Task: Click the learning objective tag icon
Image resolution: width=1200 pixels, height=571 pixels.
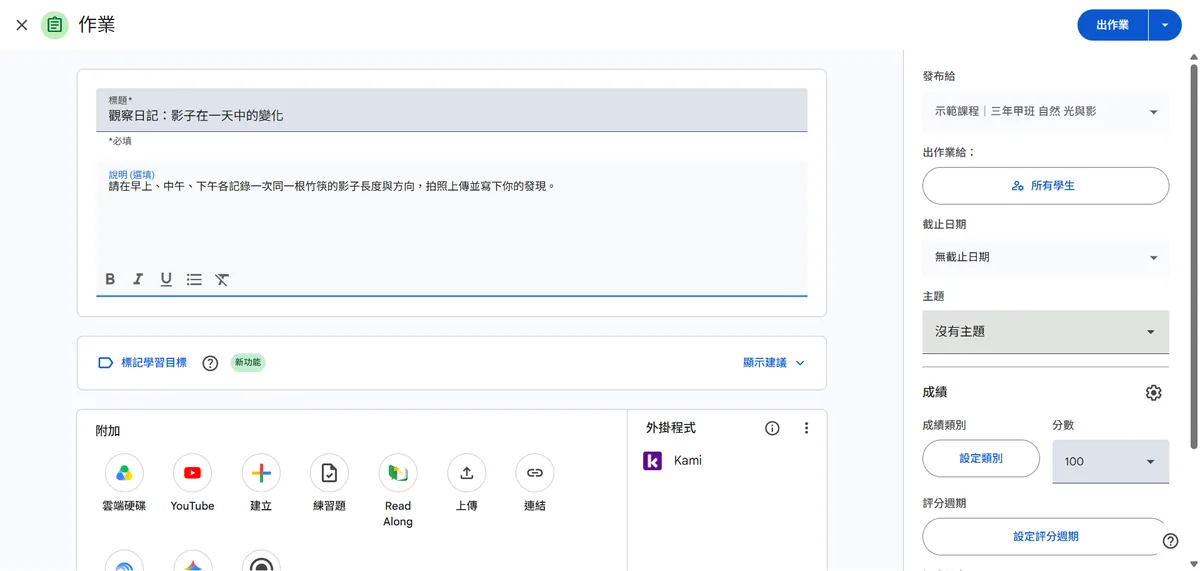Action: (x=105, y=363)
